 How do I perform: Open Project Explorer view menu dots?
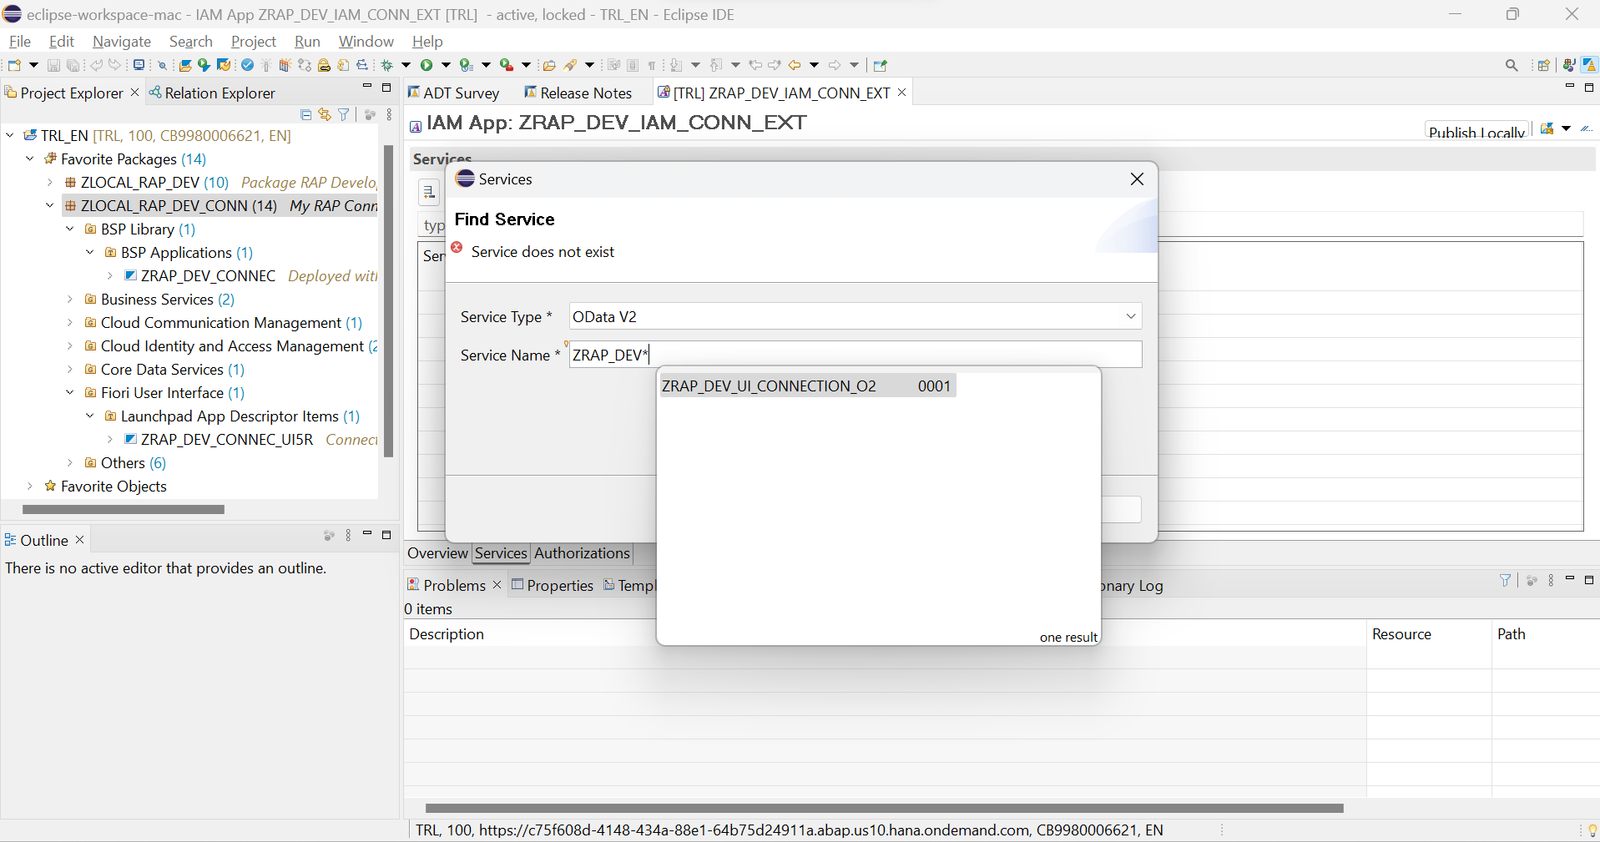pyautogui.click(x=389, y=115)
